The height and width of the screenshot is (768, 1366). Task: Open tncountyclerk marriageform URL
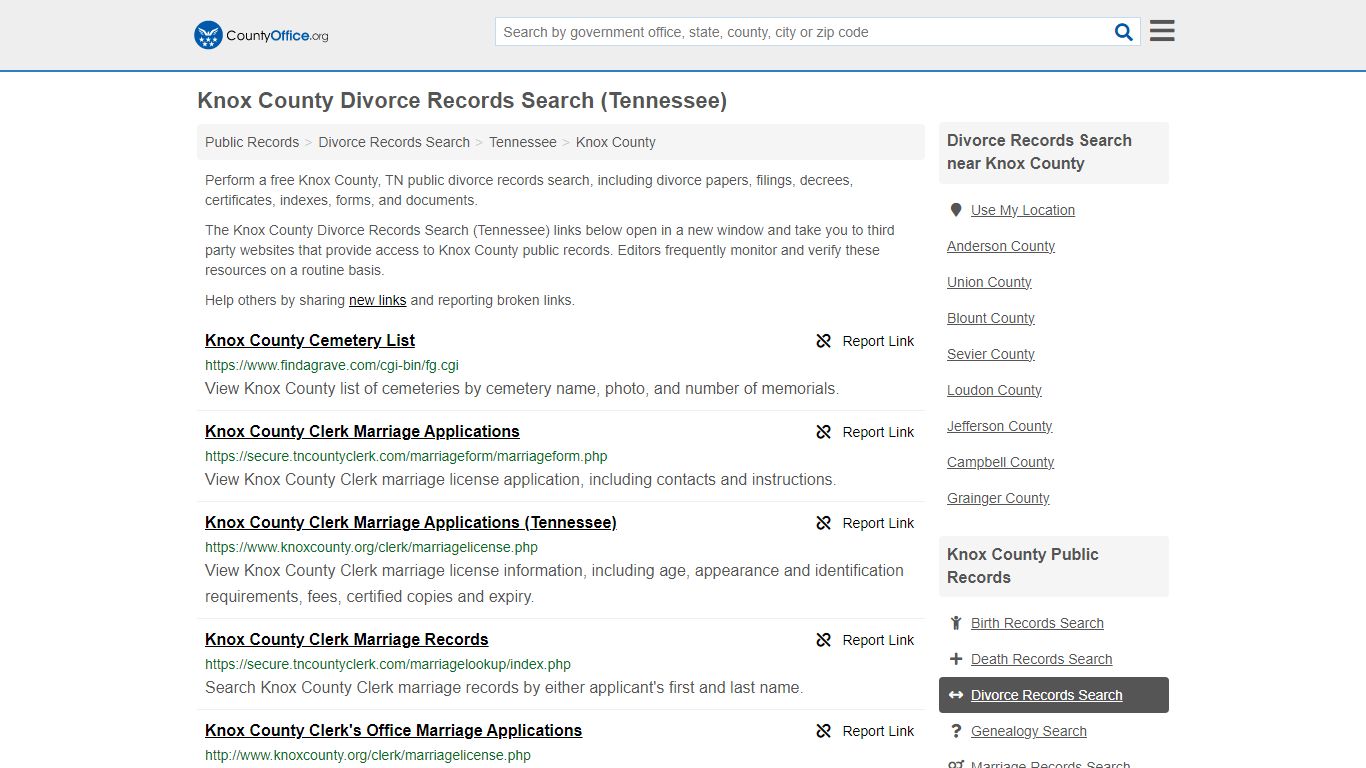(x=406, y=456)
